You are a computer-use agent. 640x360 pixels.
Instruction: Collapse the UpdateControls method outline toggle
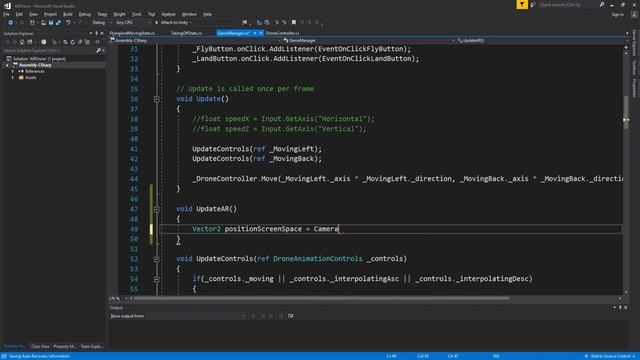pyautogui.click(x=156, y=259)
